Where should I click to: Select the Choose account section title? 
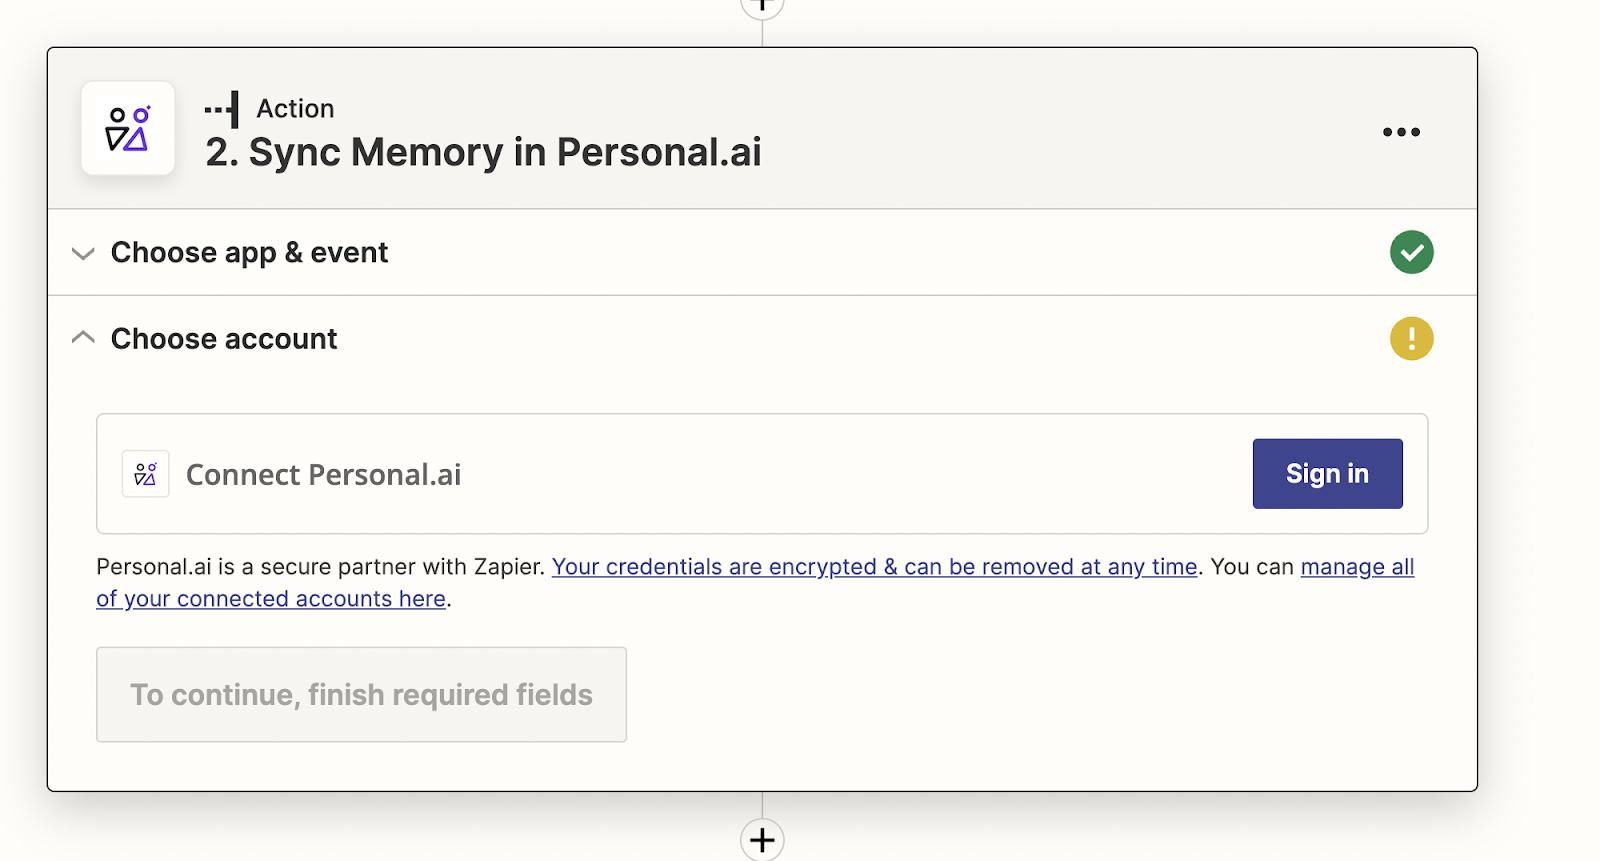224,339
